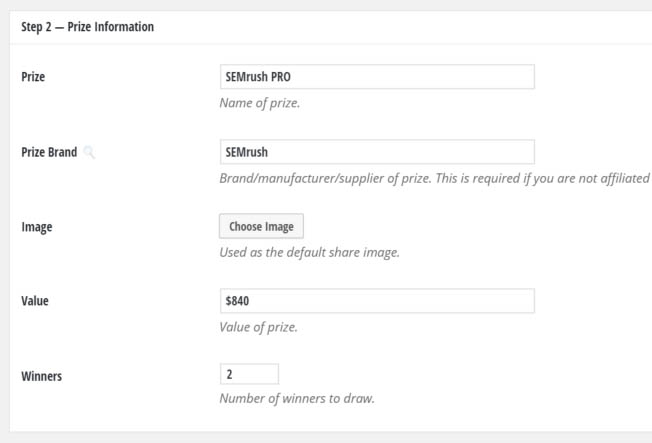This screenshot has height=443, width=652.
Task: Click 'Number of winners to draw' hint
Action: point(297,399)
